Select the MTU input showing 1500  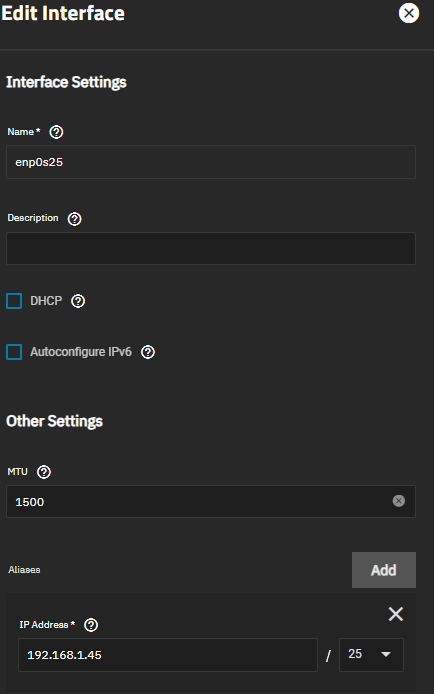click(211, 501)
